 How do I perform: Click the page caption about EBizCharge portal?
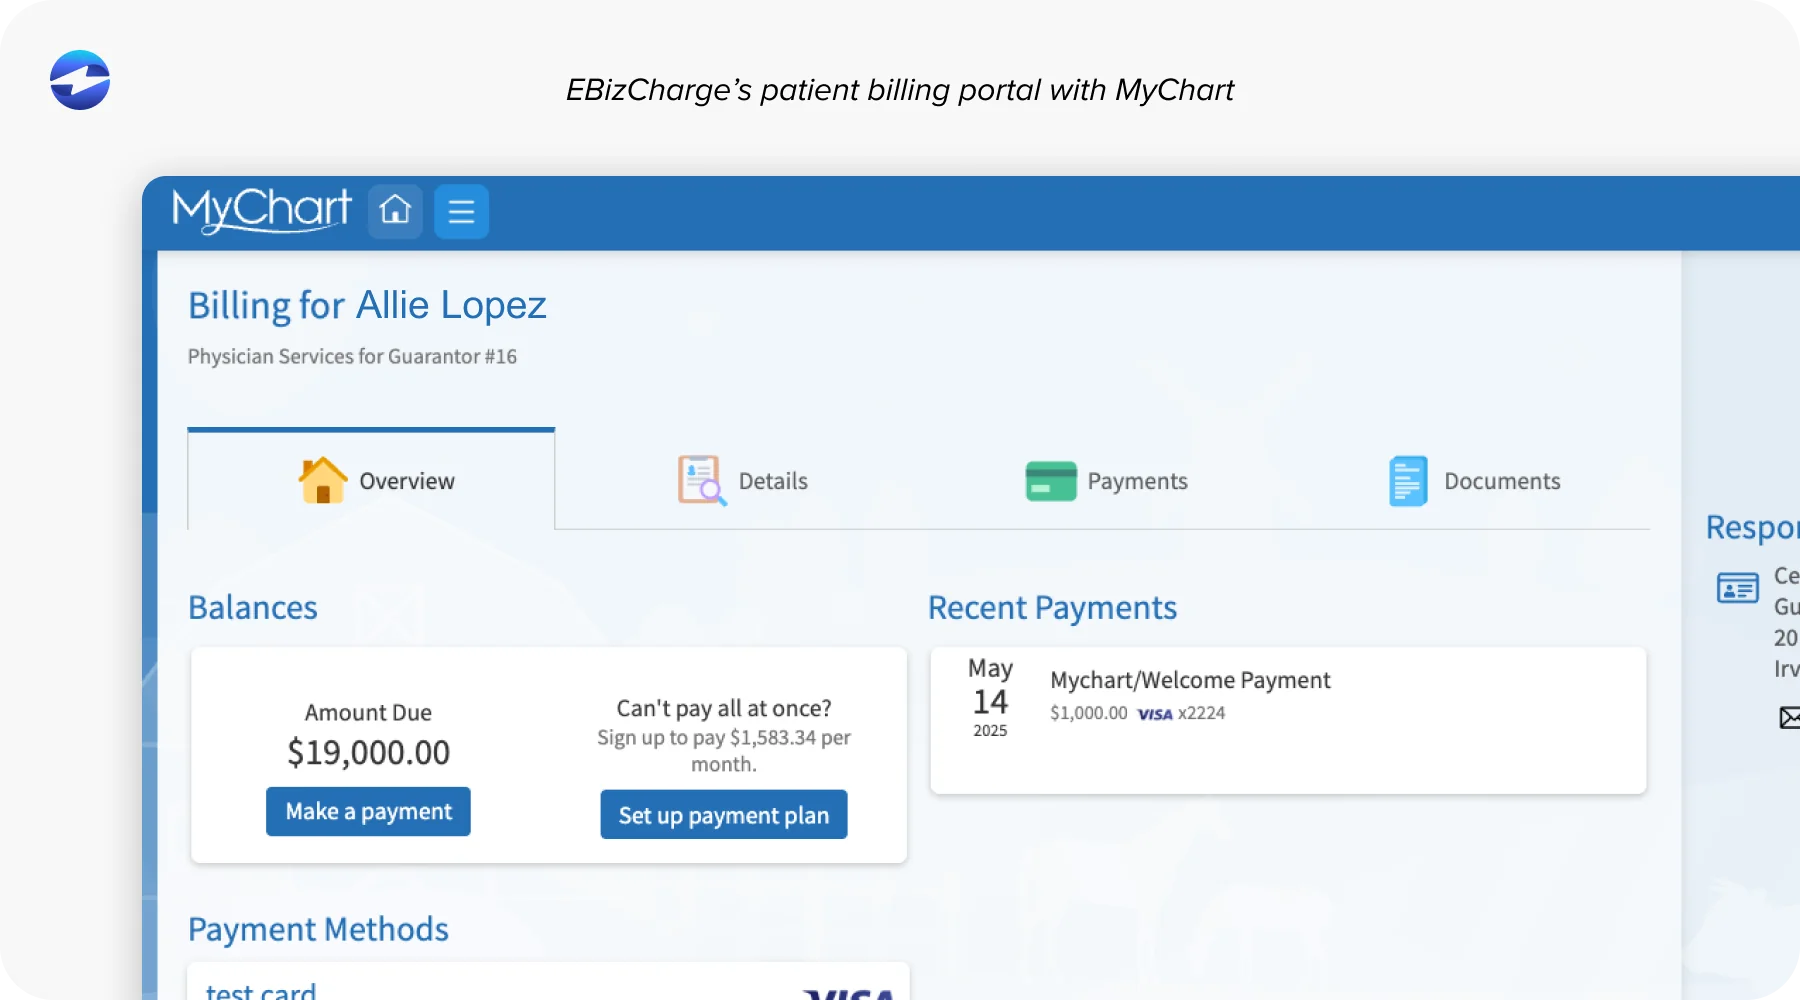[x=899, y=90]
